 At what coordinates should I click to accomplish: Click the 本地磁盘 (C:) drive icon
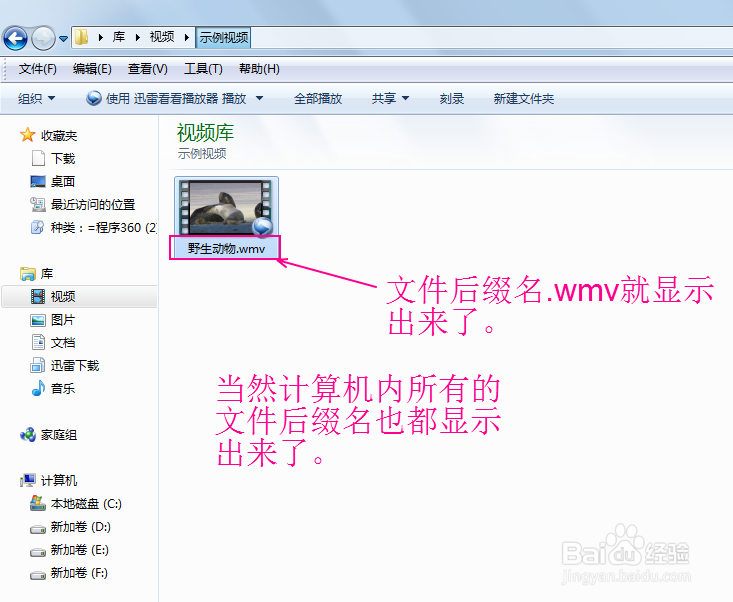pyautogui.click(x=37, y=503)
